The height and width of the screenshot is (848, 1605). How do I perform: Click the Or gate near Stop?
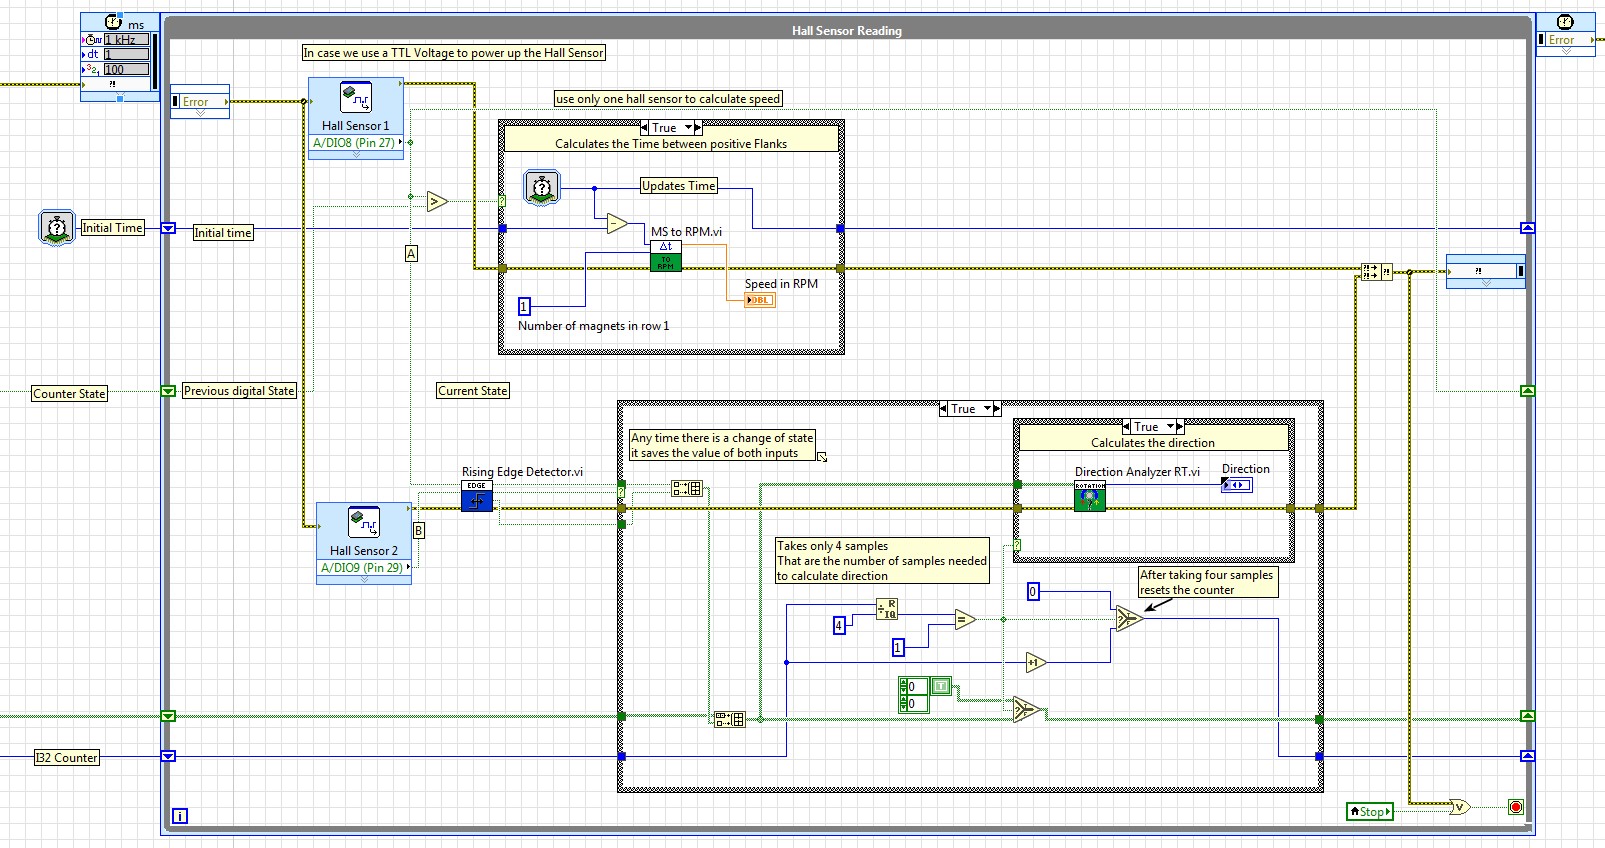point(1460,807)
